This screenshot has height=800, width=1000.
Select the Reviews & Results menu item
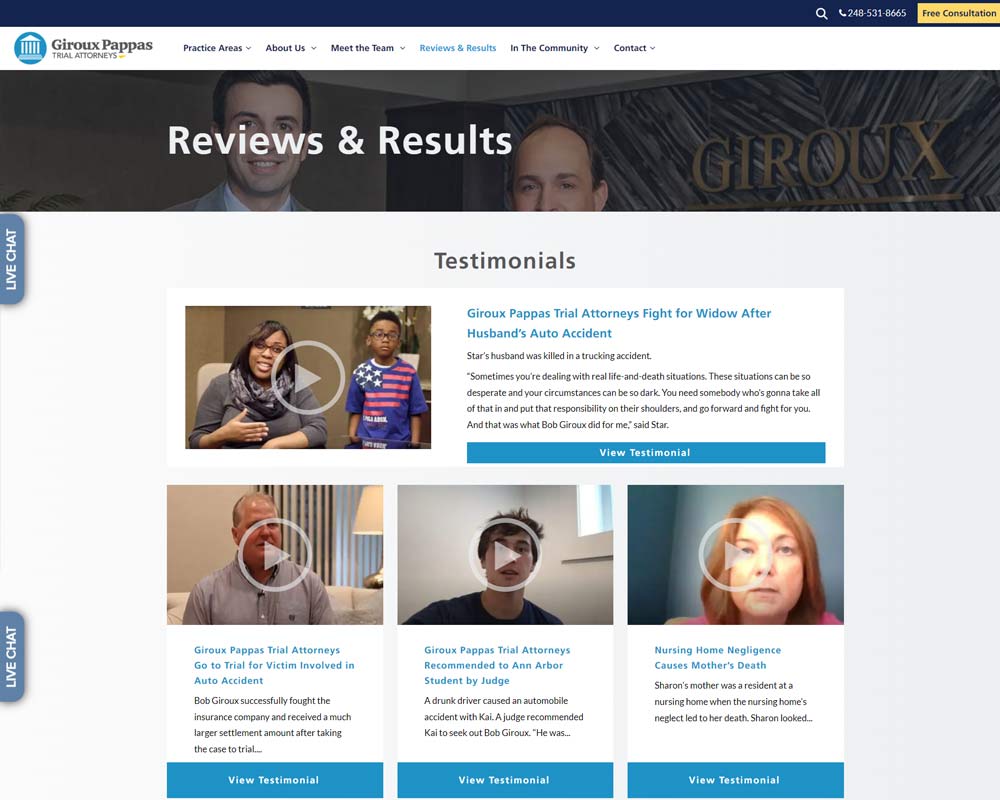pyautogui.click(x=457, y=47)
